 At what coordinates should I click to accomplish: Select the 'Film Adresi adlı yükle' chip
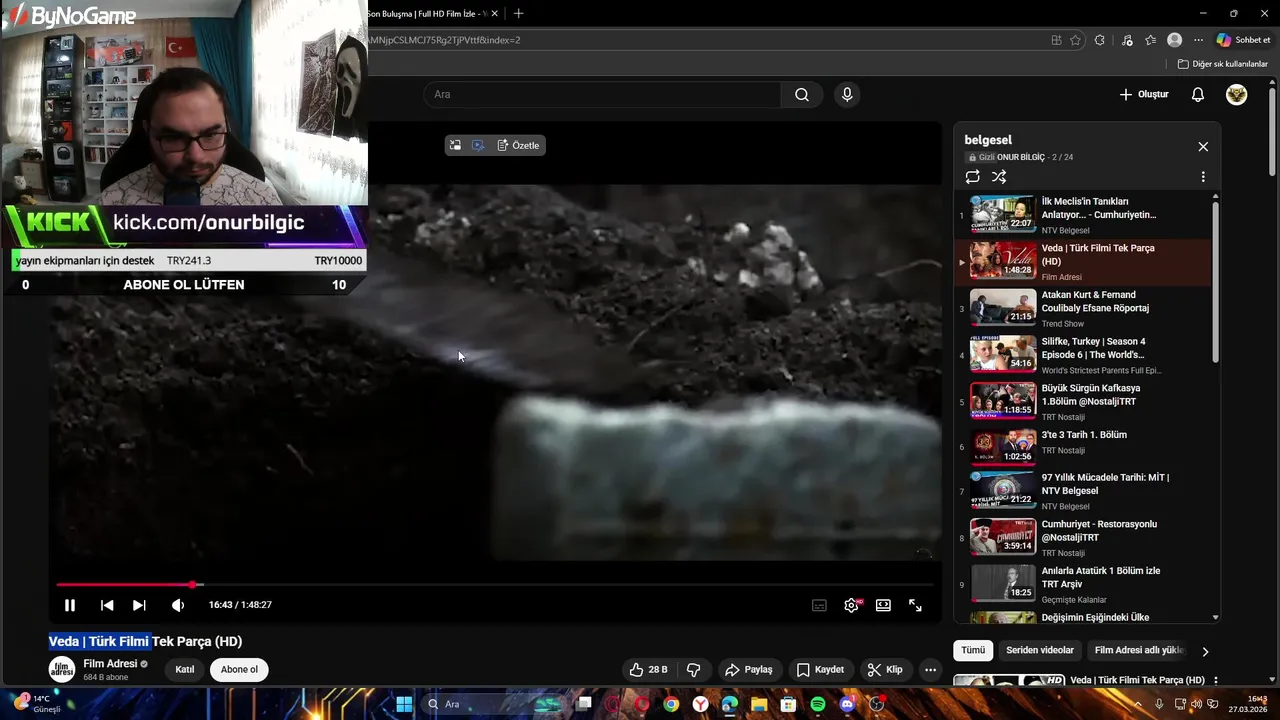(x=1139, y=650)
